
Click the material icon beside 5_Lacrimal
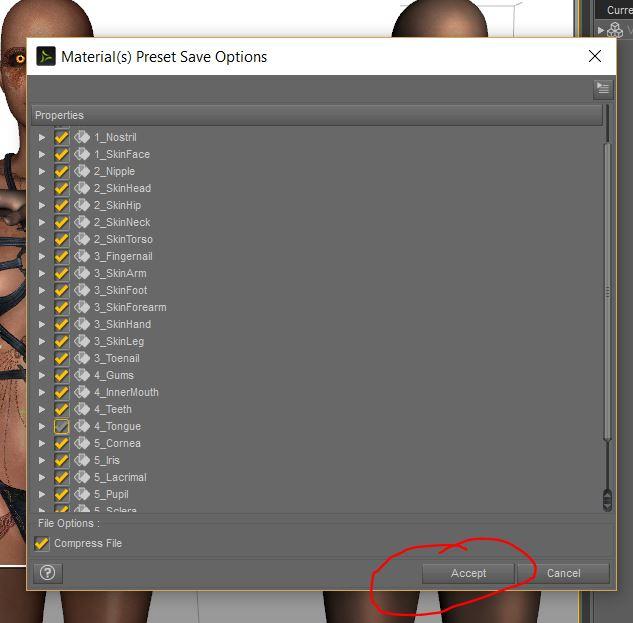(x=82, y=477)
